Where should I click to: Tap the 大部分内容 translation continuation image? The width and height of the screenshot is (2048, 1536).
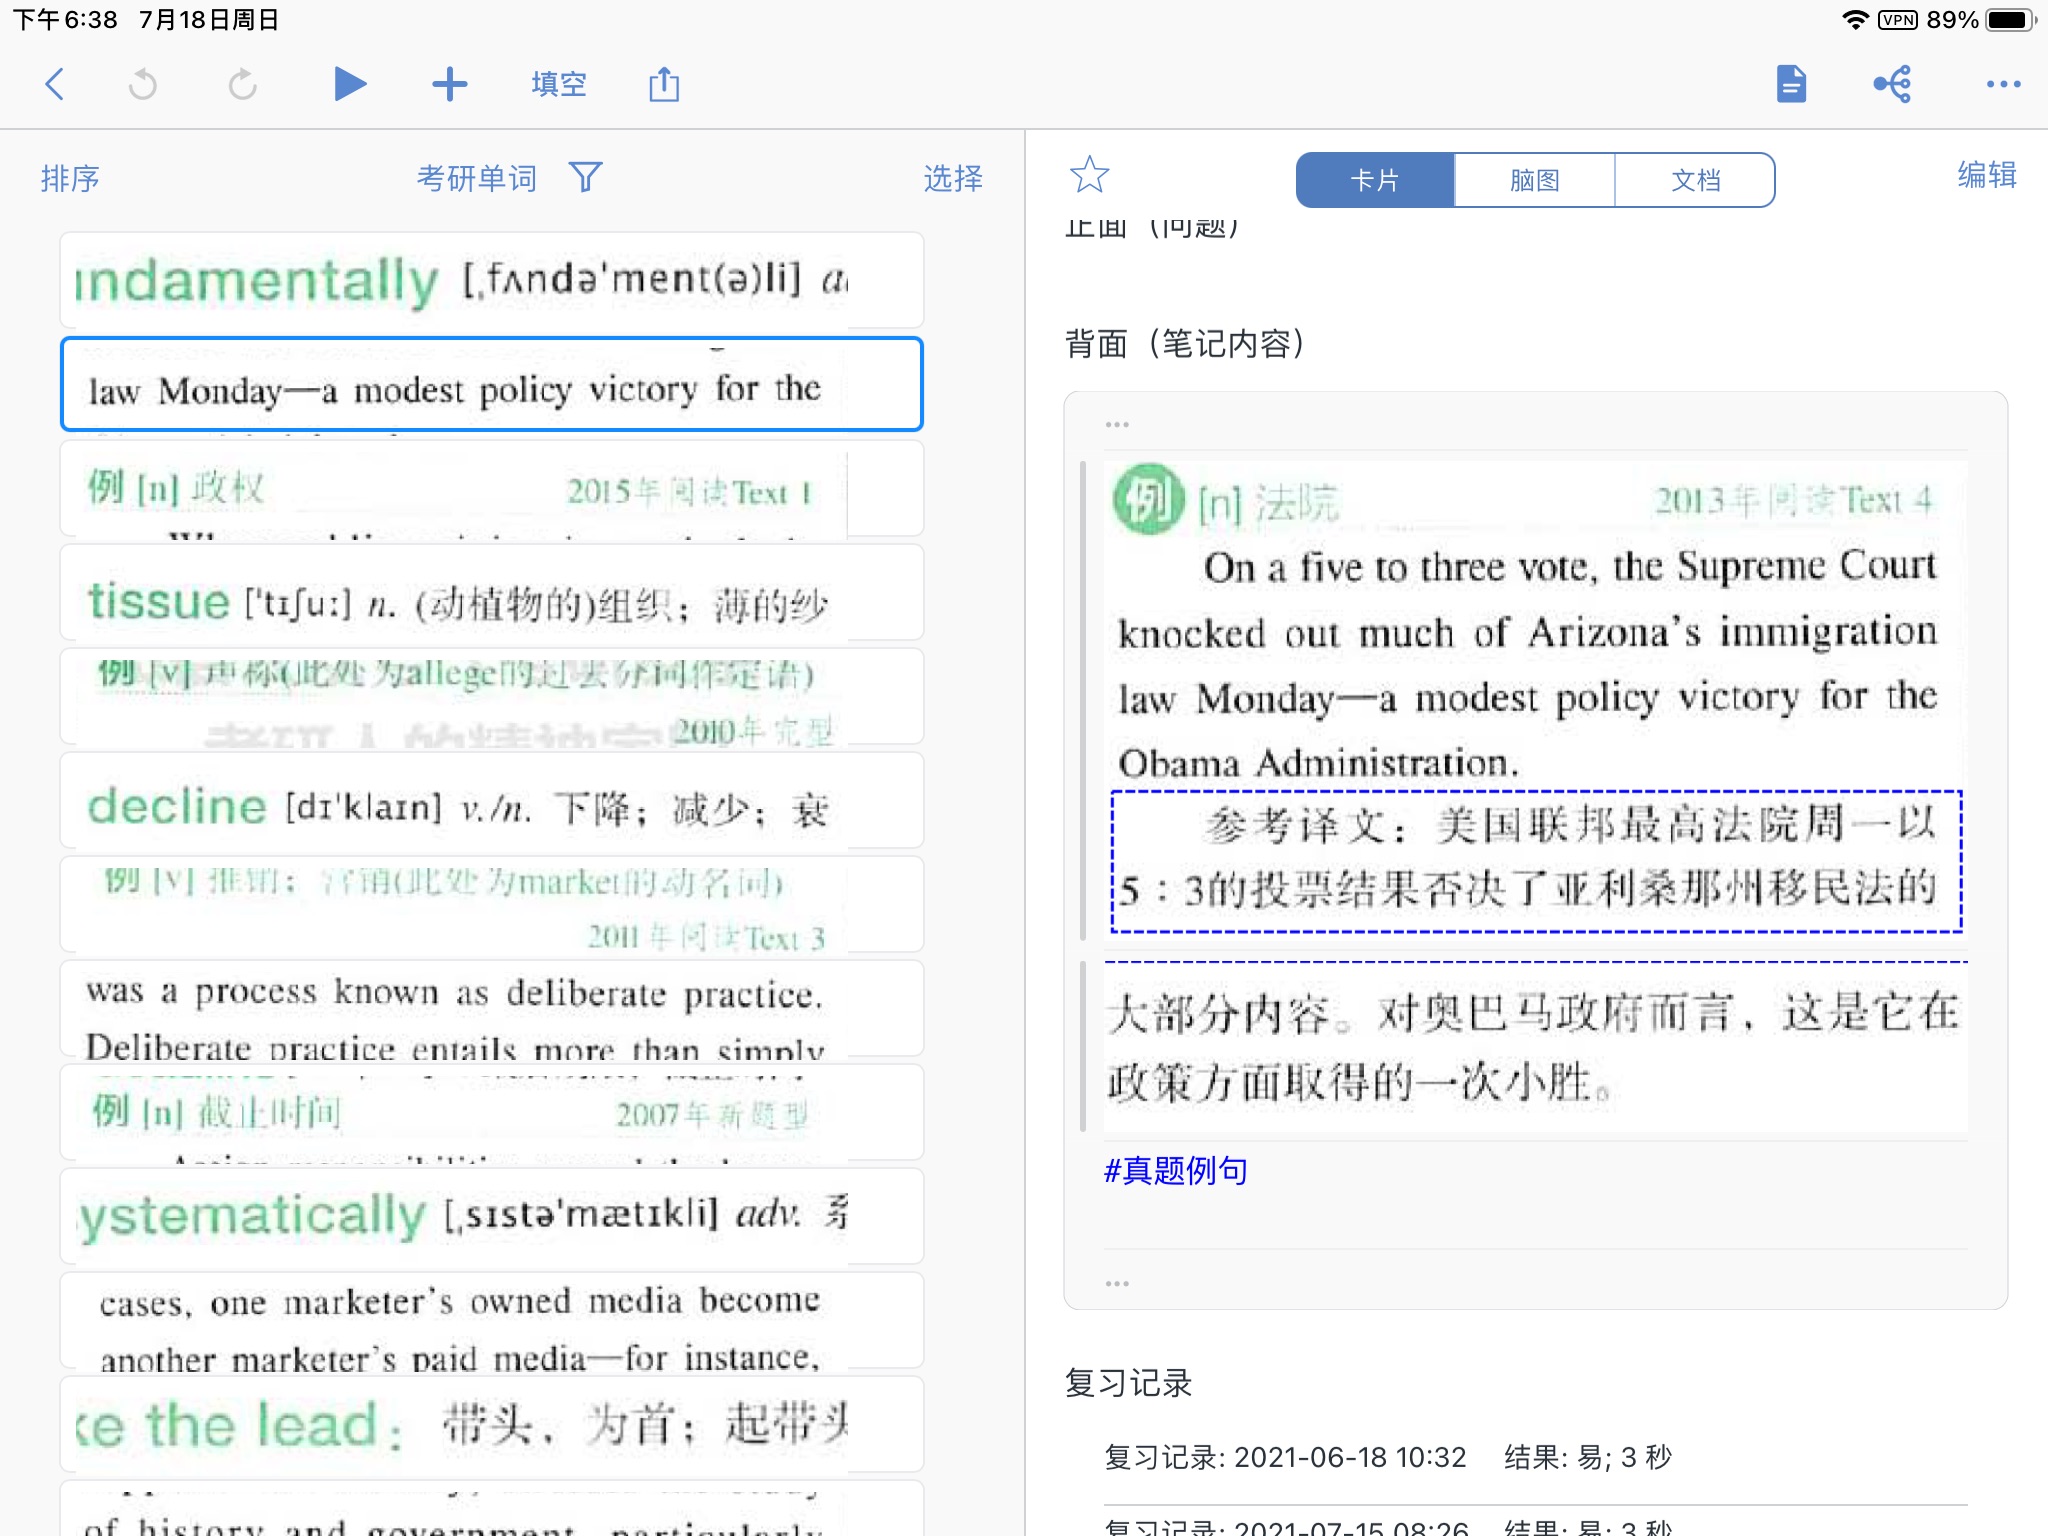1536,1047
